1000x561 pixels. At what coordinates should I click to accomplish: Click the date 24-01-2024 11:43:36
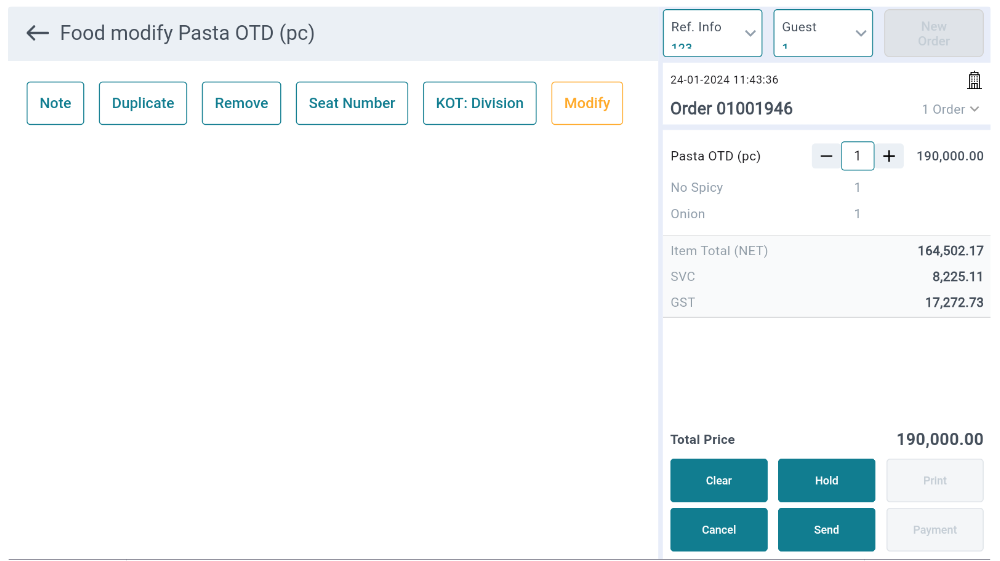click(x=724, y=80)
